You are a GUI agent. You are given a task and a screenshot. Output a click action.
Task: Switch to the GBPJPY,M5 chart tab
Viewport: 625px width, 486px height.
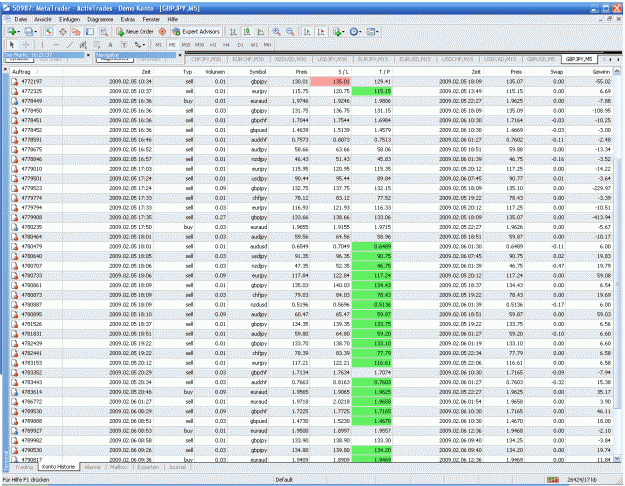[x=579, y=59]
